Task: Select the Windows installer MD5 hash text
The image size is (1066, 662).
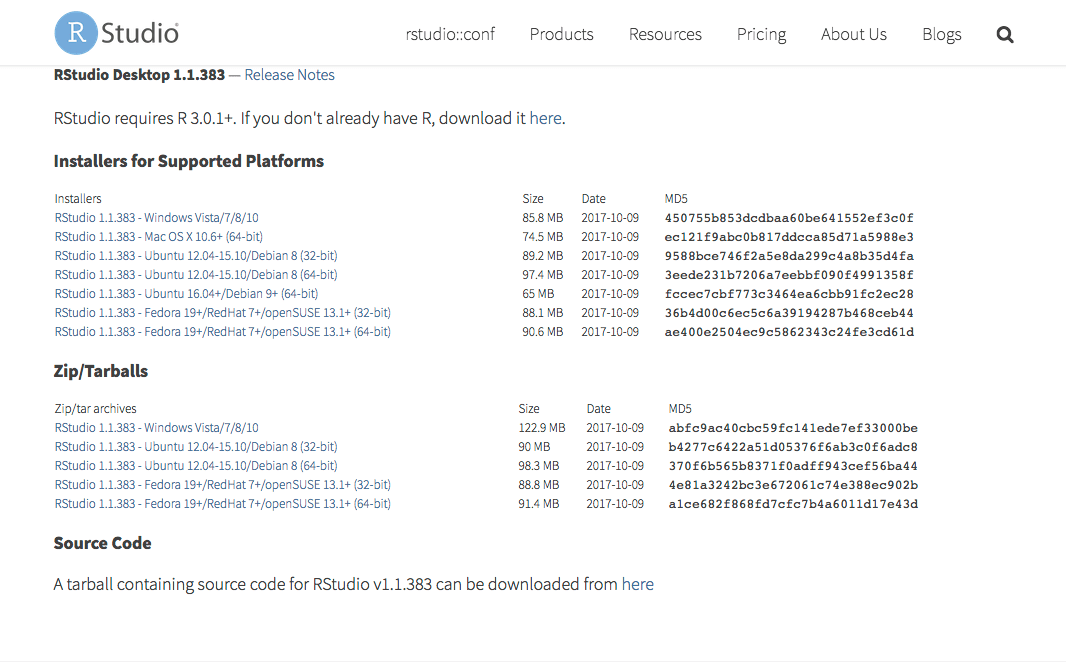Action: click(x=788, y=218)
